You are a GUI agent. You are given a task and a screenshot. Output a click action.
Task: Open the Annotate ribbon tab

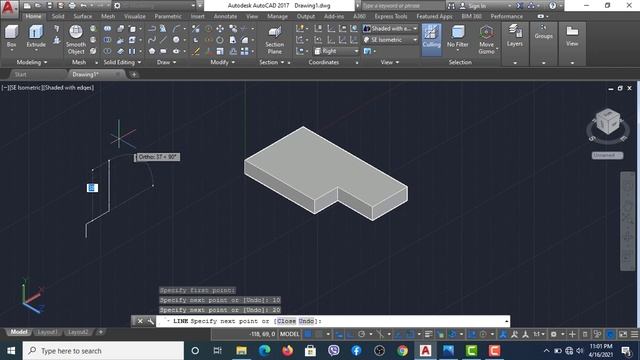click(x=225, y=16)
